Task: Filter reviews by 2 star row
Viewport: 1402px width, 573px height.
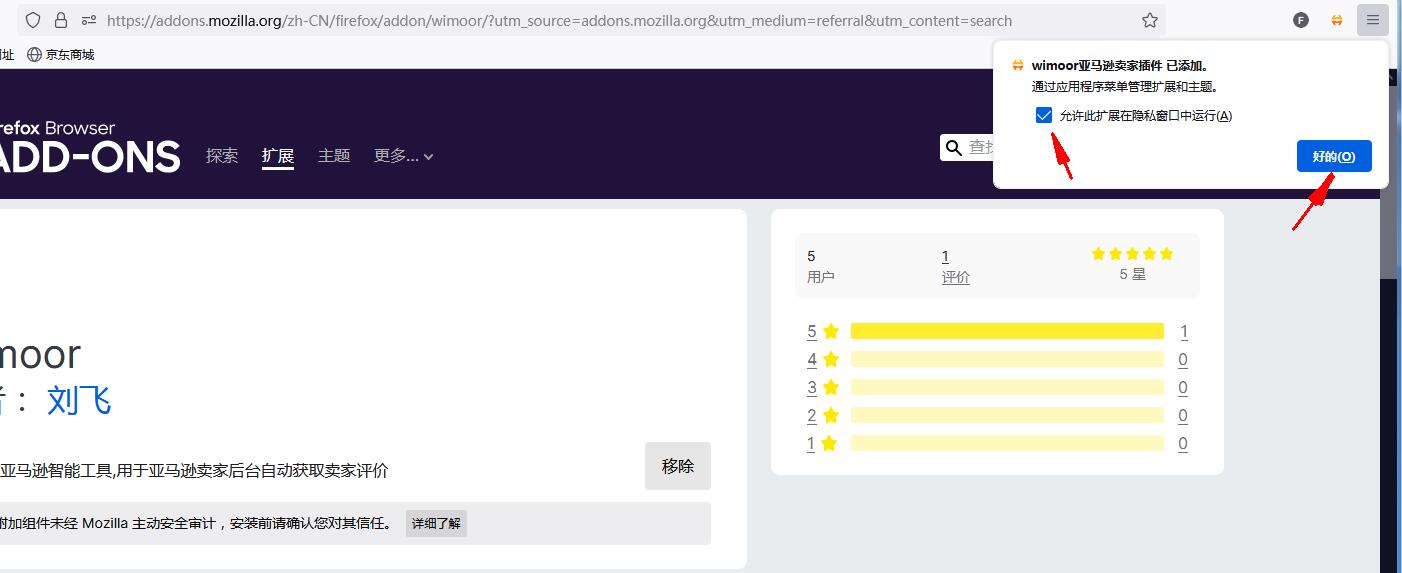Action: (x=997, y=415)
